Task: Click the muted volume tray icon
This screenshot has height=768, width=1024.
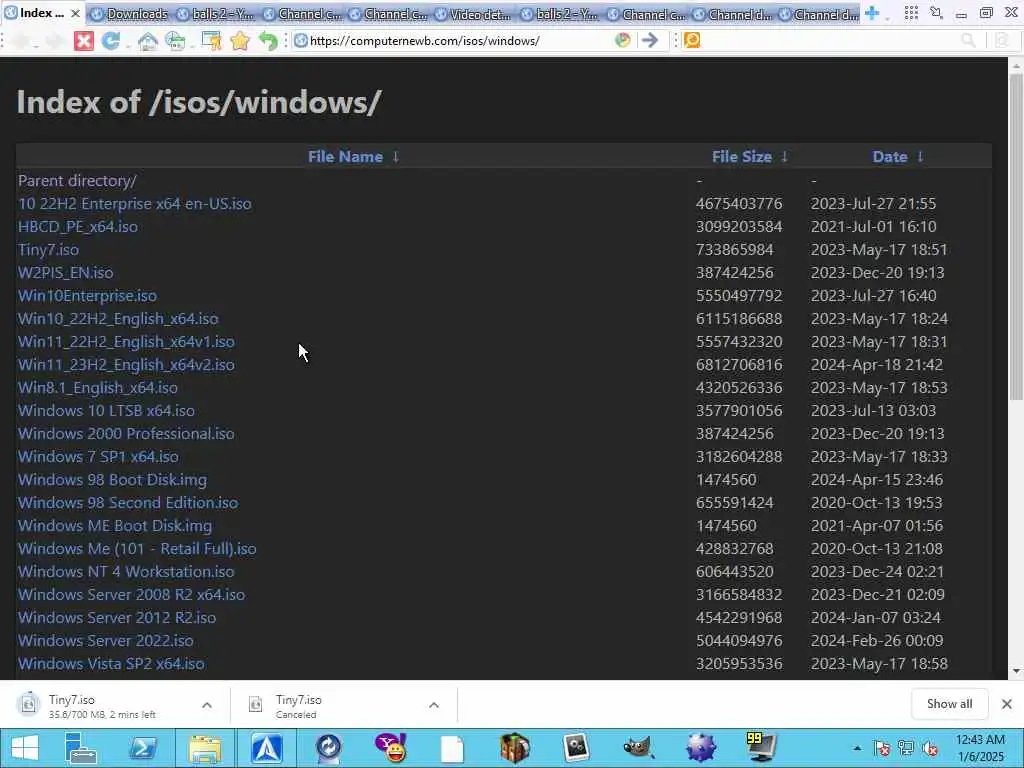Action: point(930,748)
